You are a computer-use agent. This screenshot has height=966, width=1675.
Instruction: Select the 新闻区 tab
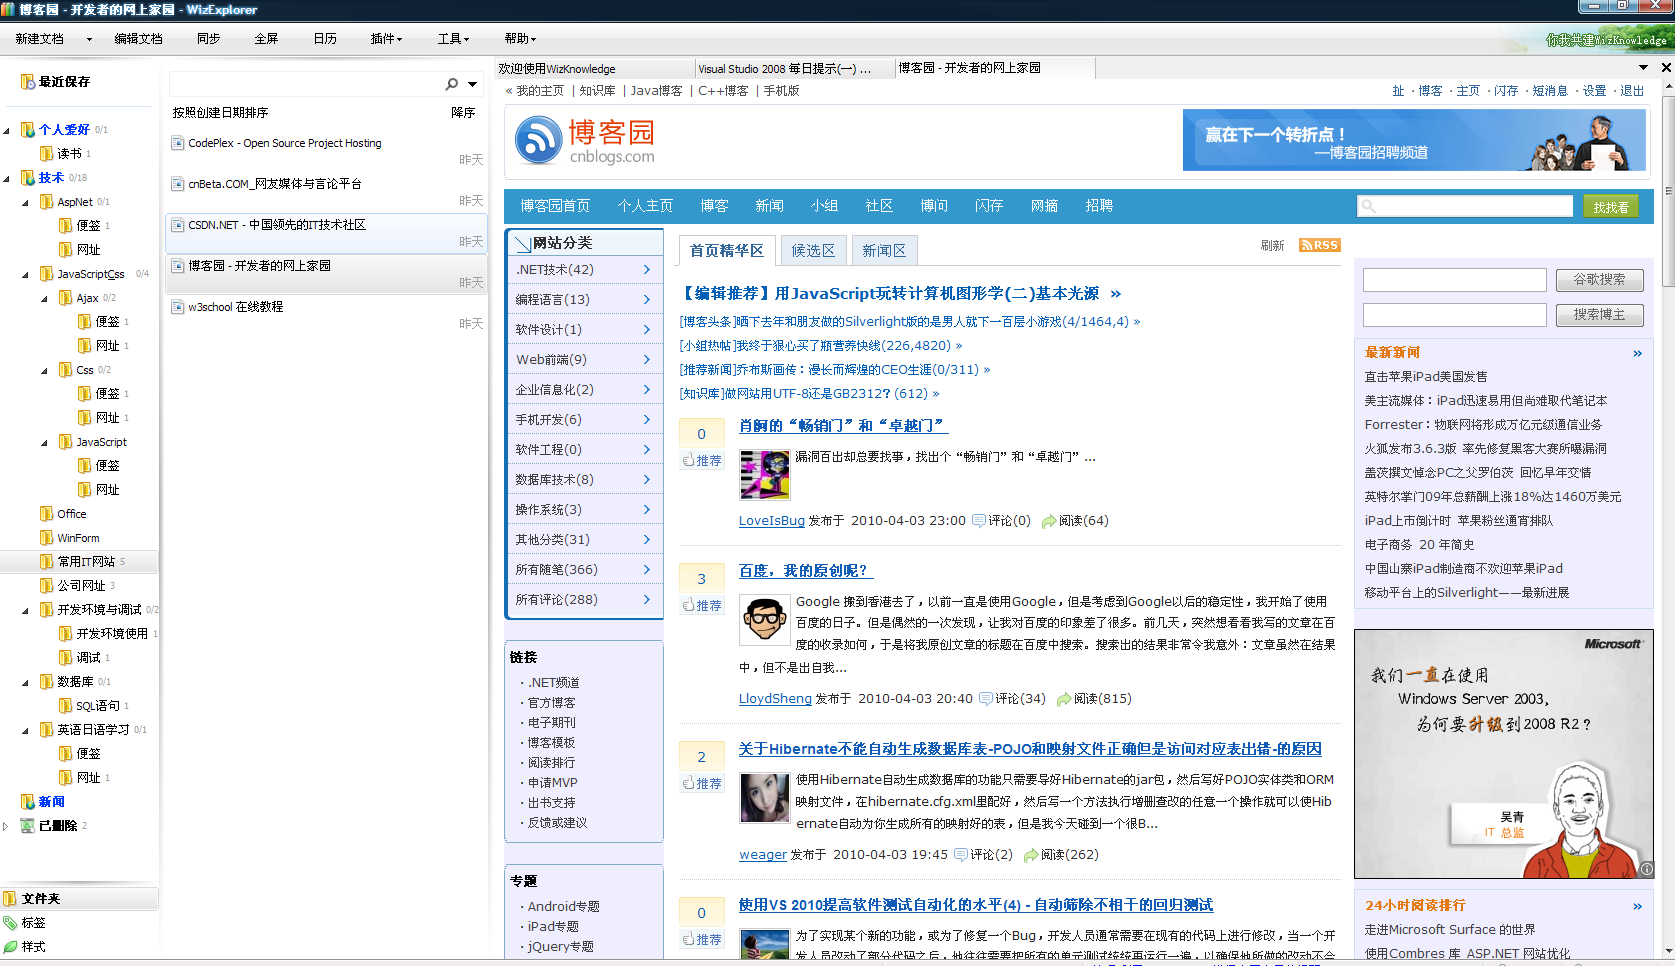pos(884,250)
